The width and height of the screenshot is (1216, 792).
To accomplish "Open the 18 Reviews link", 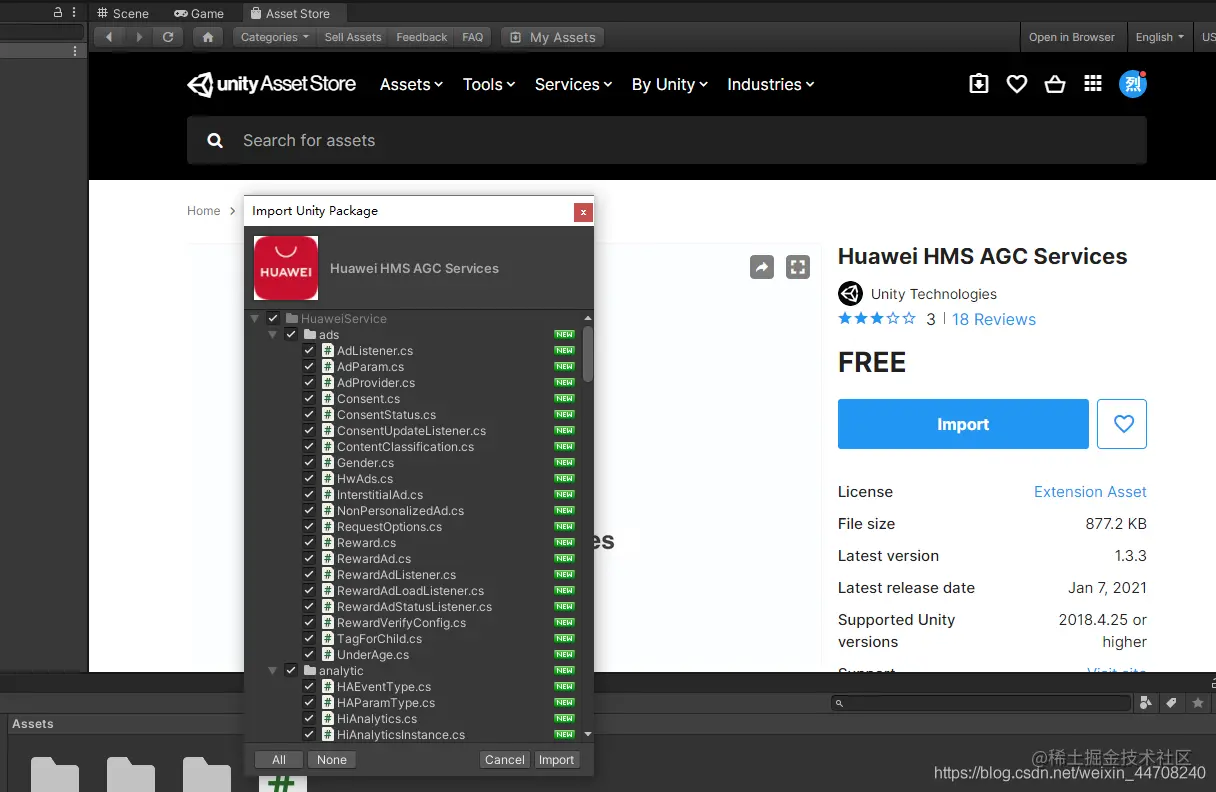I will [994, 320].
